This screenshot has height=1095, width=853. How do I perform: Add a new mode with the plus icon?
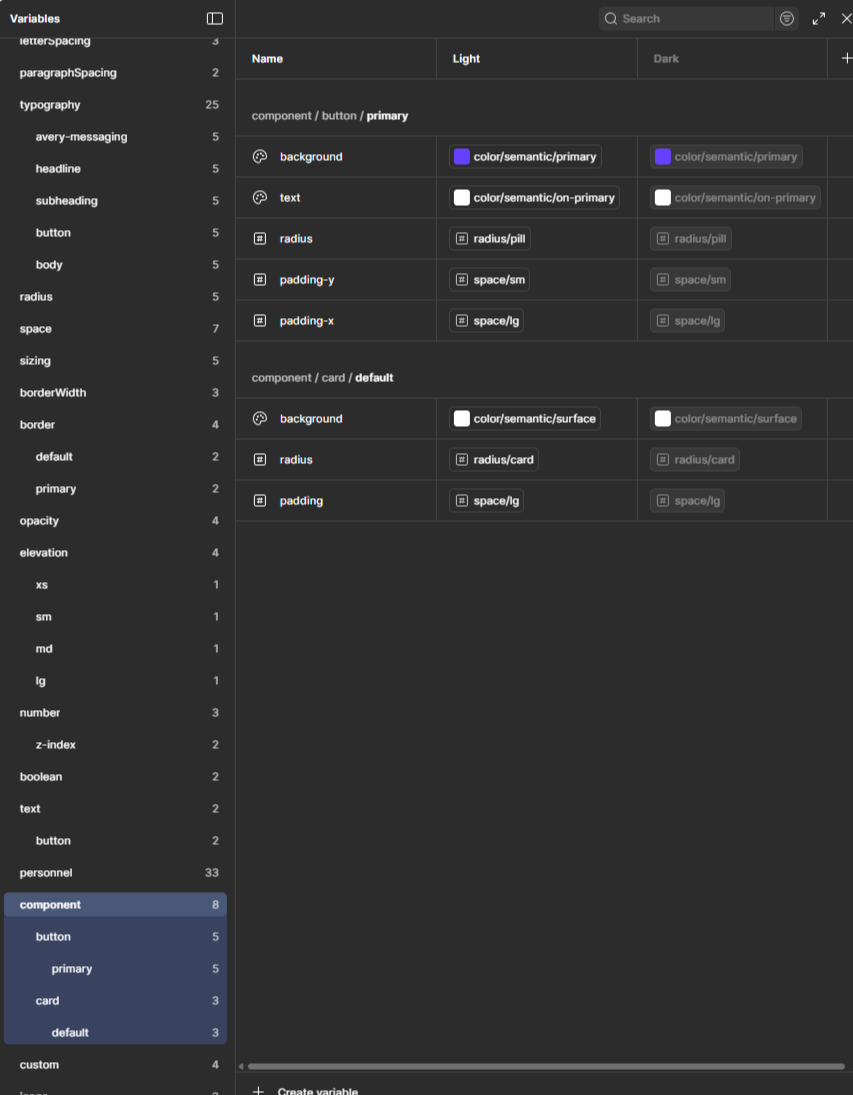pos(845,58)
